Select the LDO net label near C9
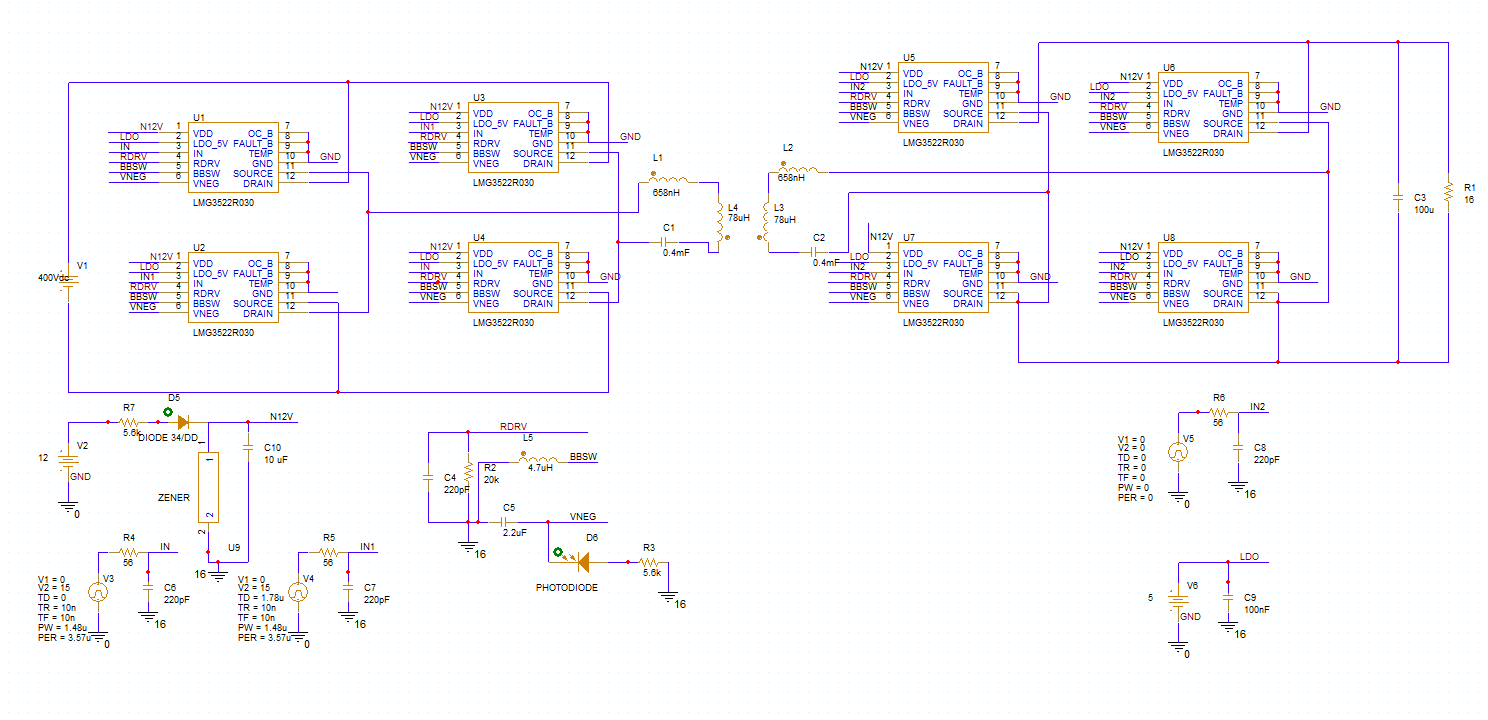Viewport: 1488px width, 720px height. (x=1249, y=555)
